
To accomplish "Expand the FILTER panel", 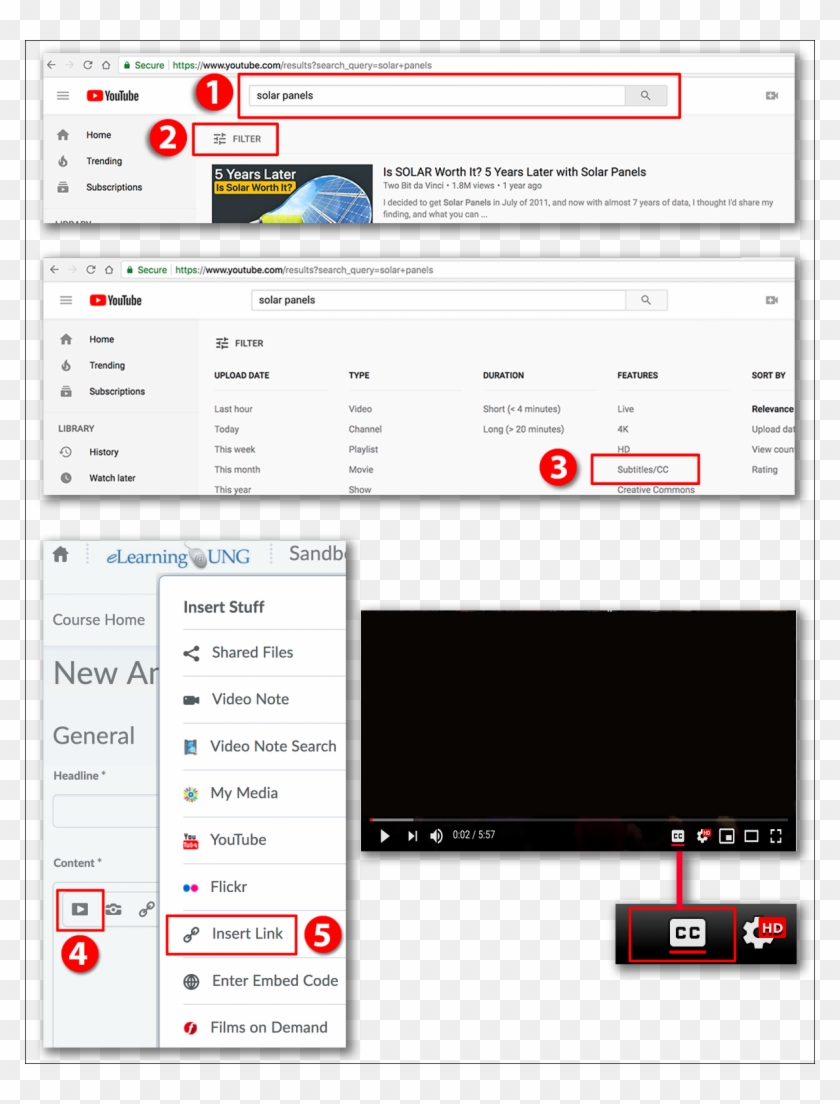I will pyautogui.click(x=236, y=138).
